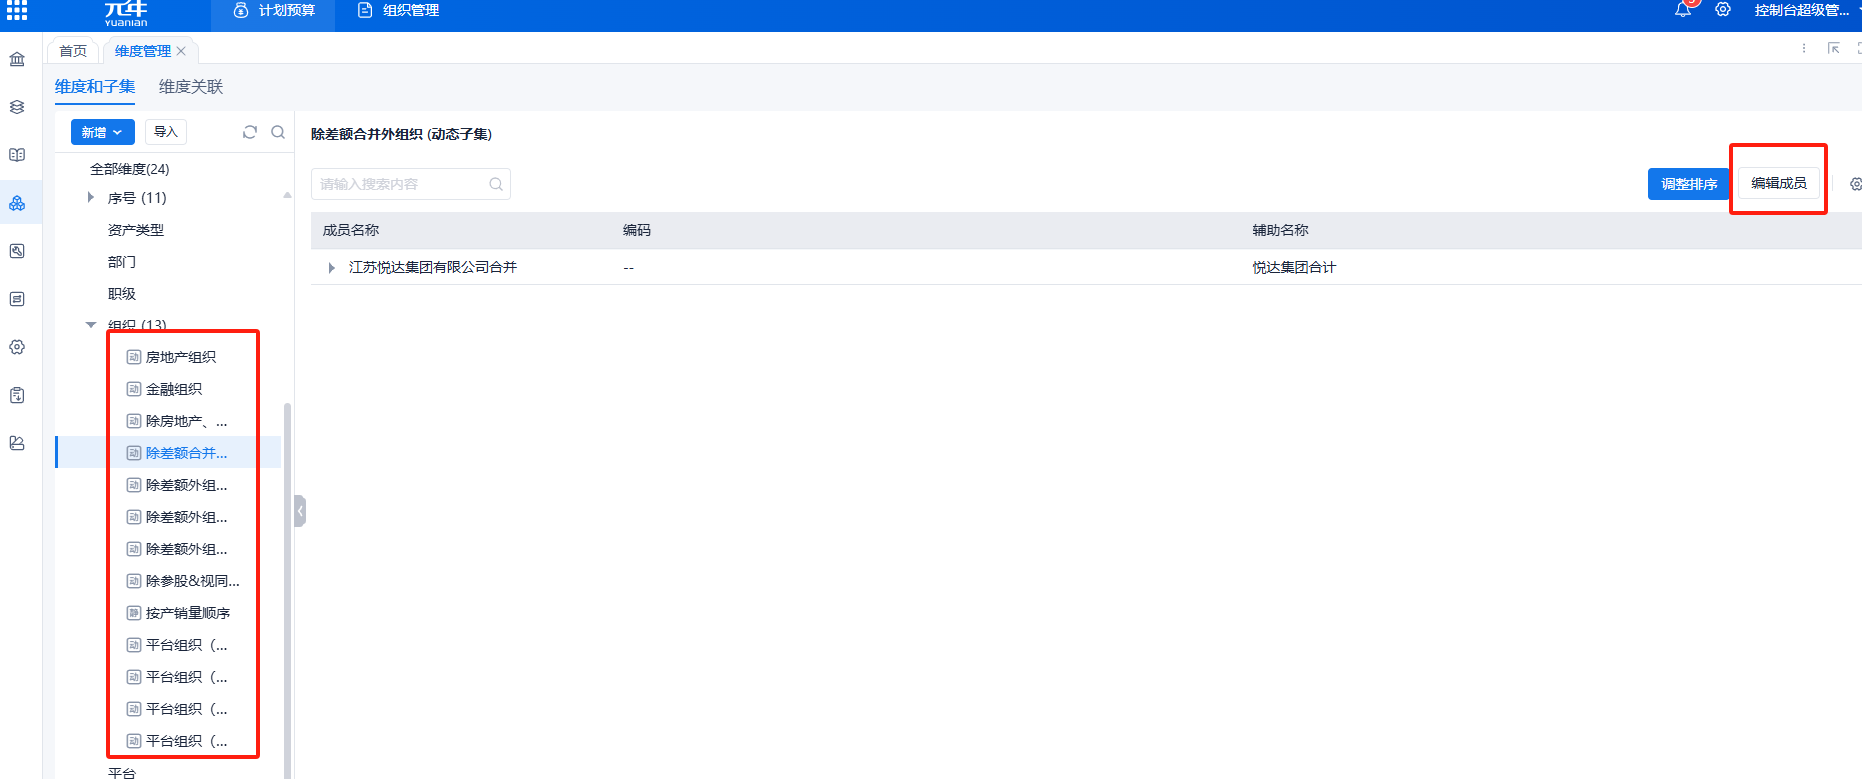
Task: Open the 新增 dropdown button
Action: 101,132
